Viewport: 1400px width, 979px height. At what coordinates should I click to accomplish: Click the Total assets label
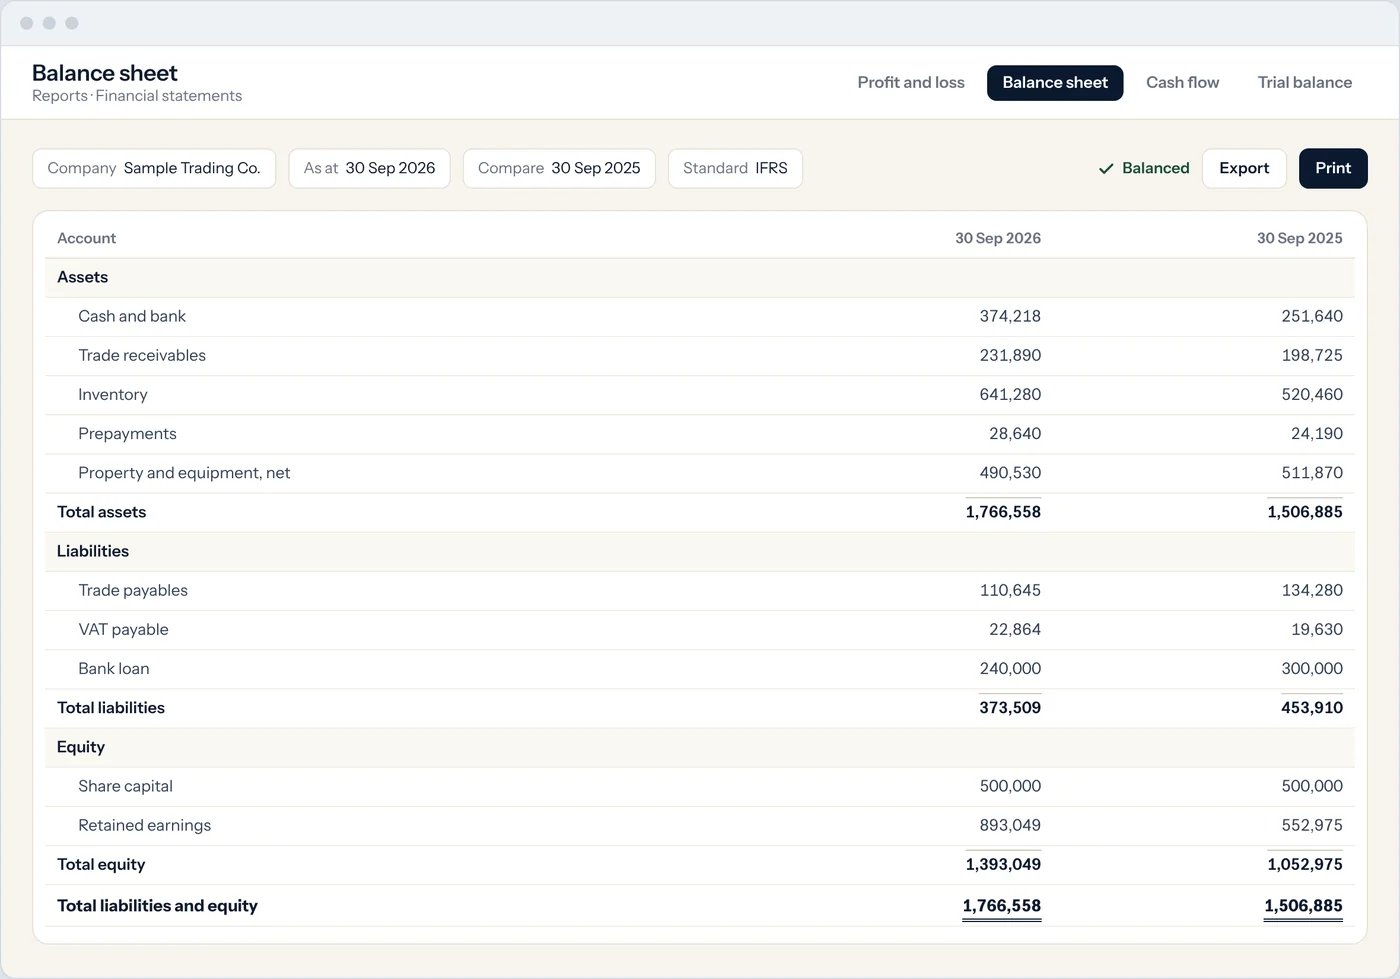point(101,512)
